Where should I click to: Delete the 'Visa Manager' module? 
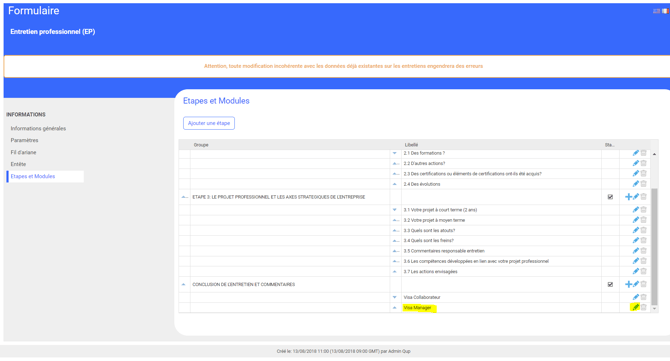pyautogui.click(x=644, y=308)
